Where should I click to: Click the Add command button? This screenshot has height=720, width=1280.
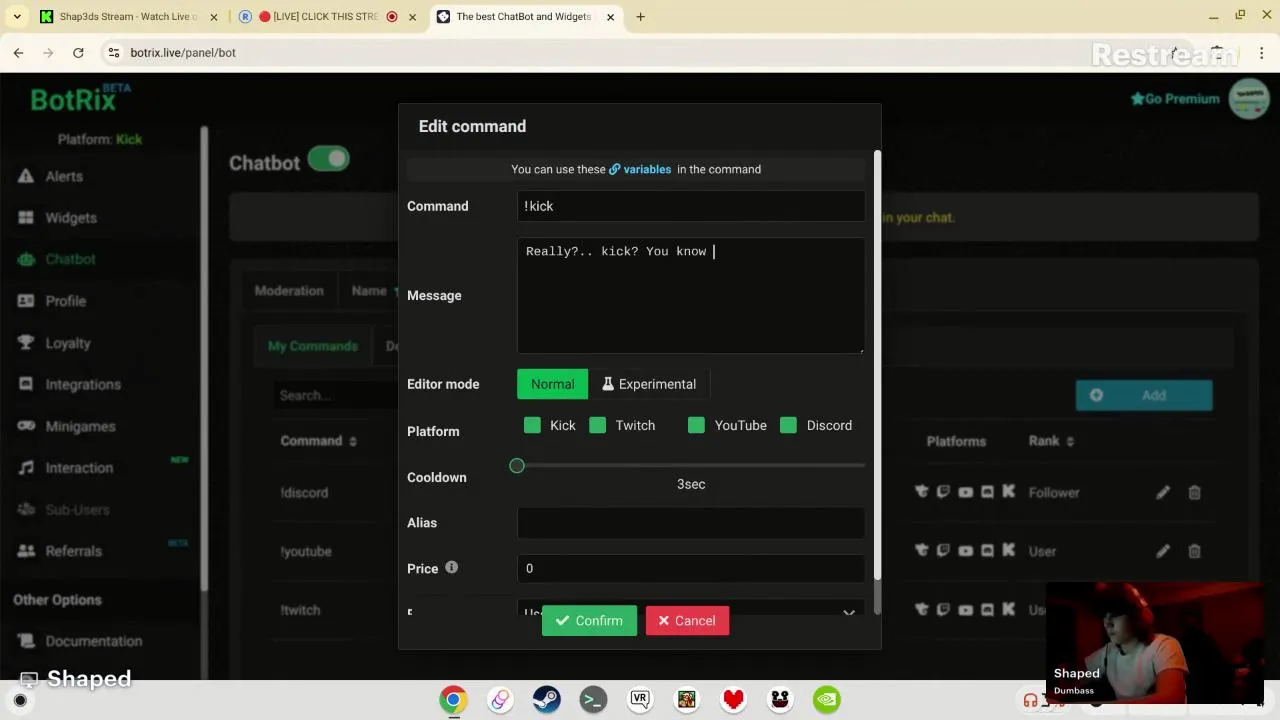tap(1144, 395)
